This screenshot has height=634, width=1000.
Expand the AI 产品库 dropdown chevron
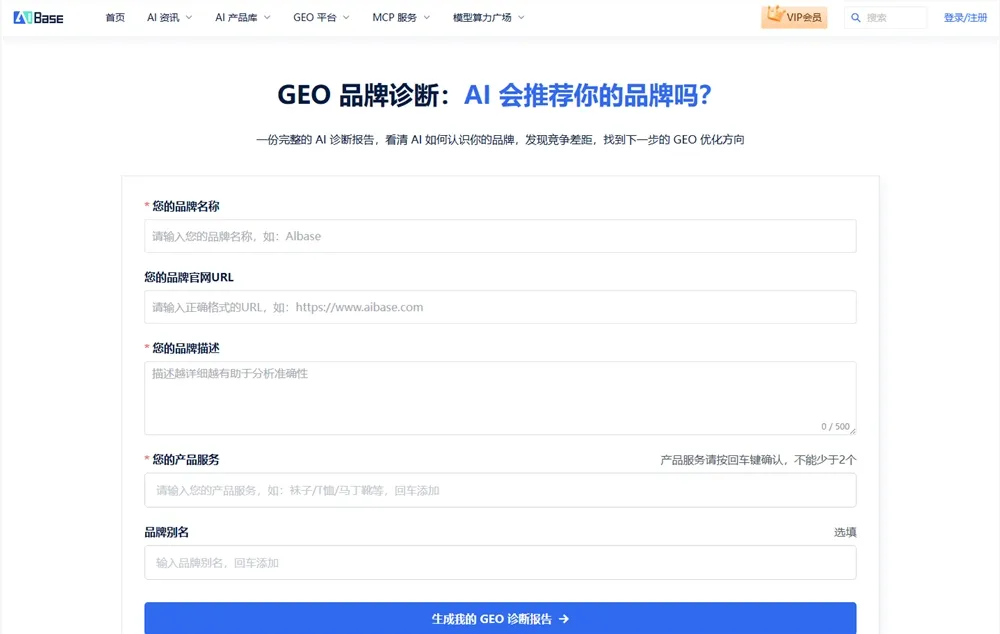(267, 18)
